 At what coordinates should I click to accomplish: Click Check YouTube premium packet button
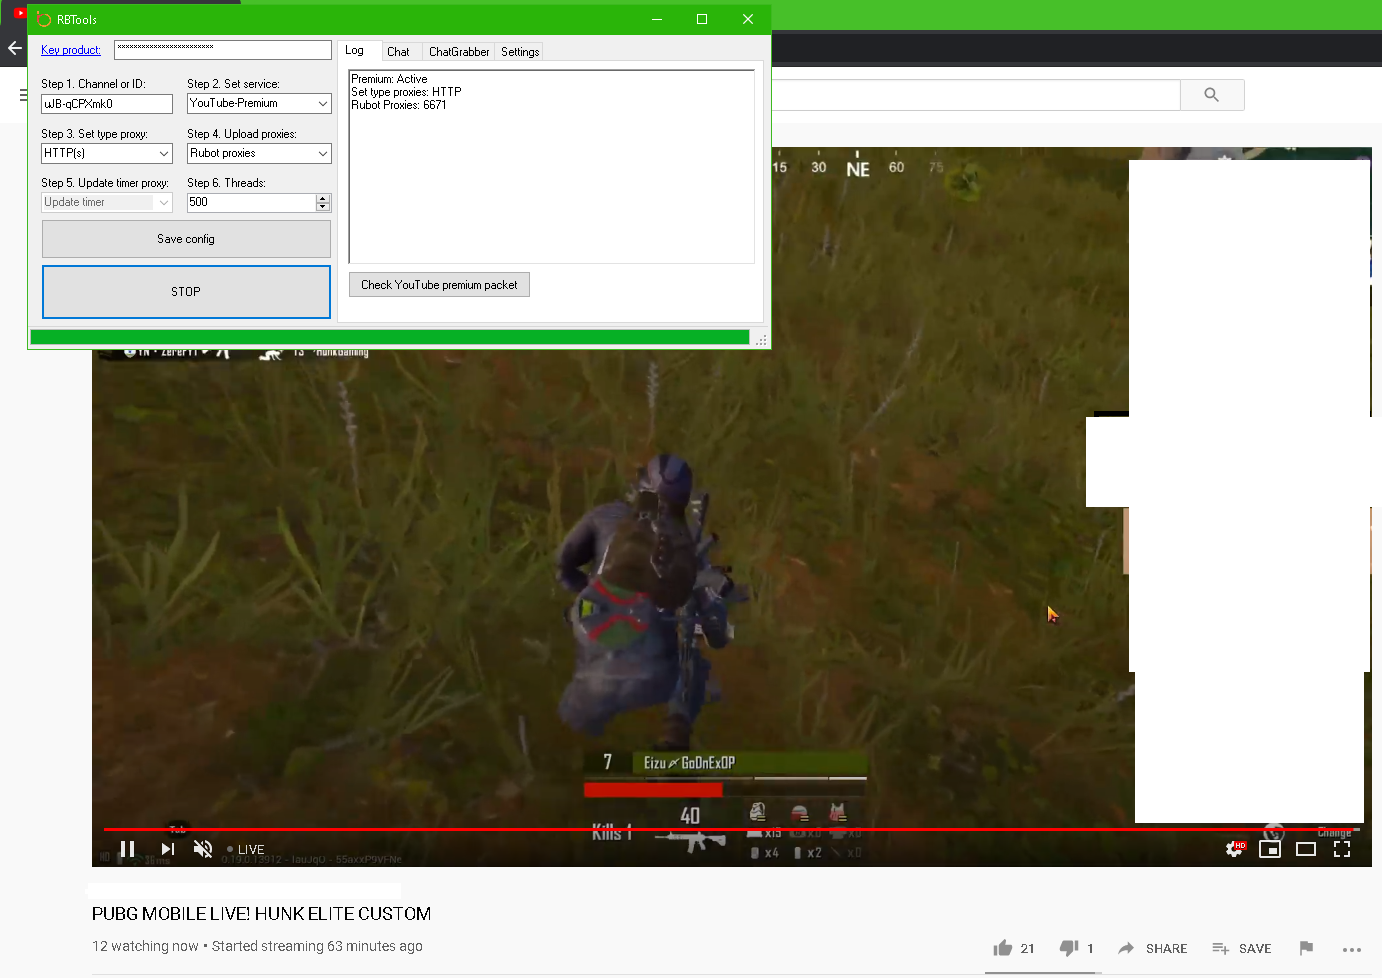pos(439,285)
